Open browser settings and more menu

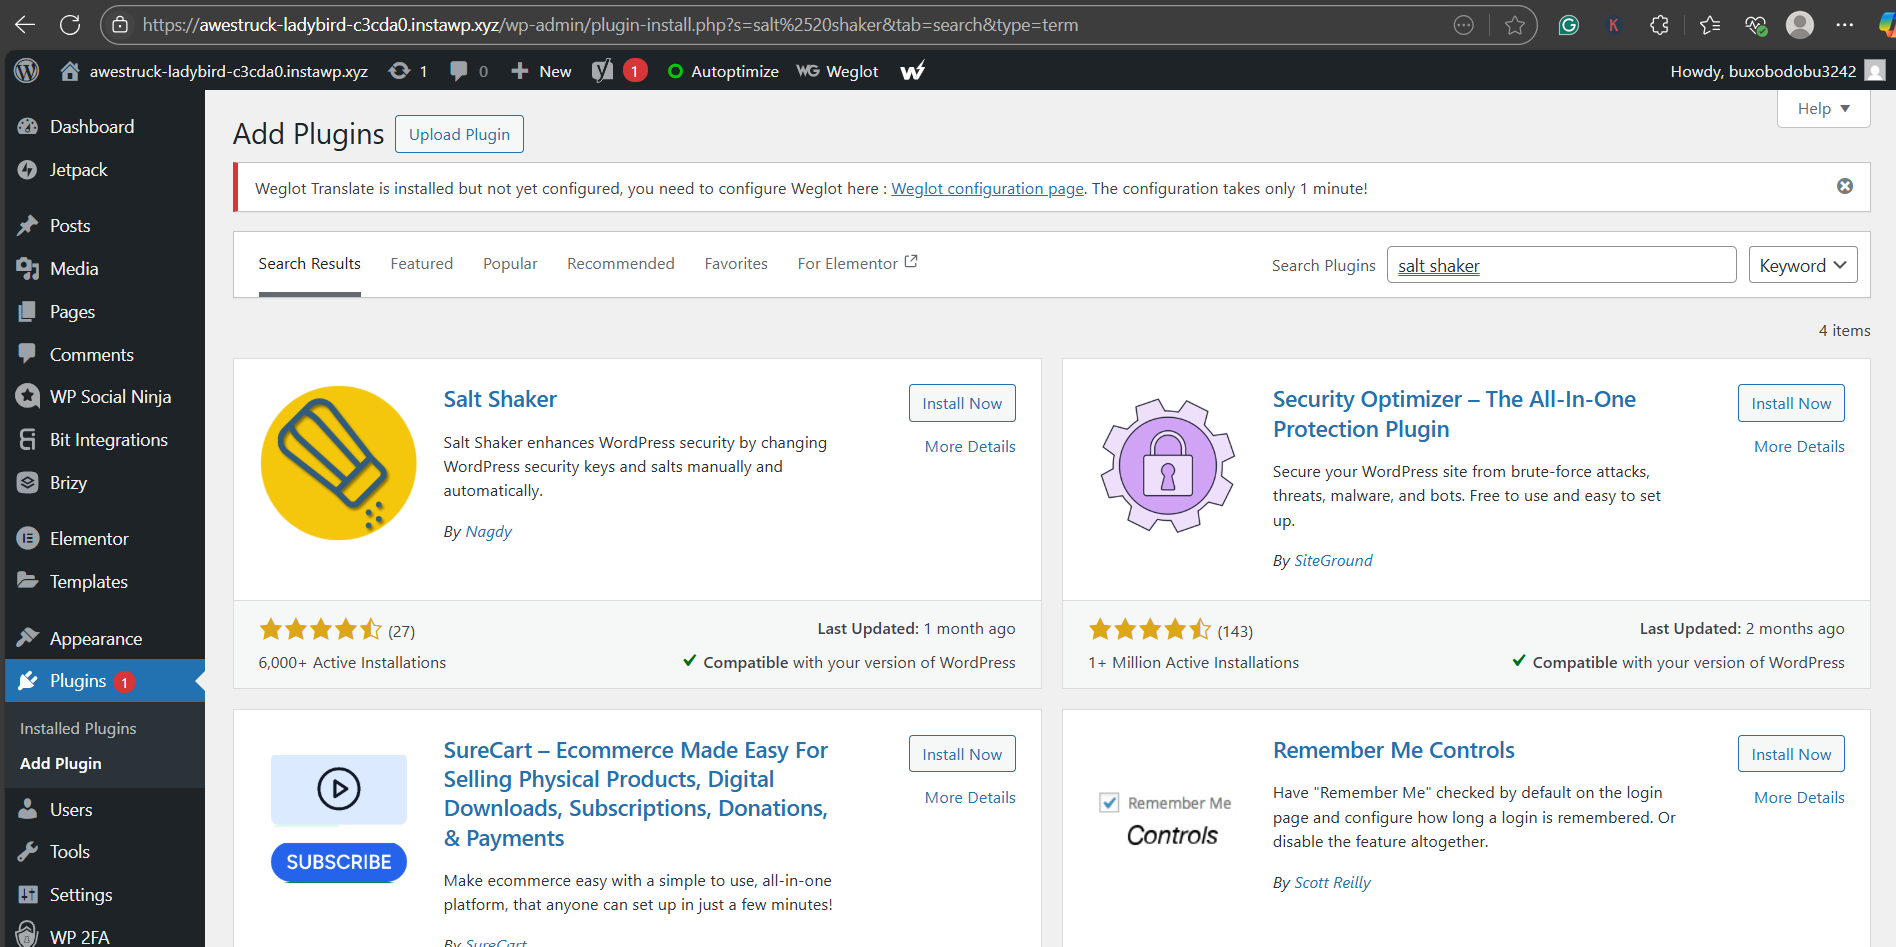coord(1845,25)
